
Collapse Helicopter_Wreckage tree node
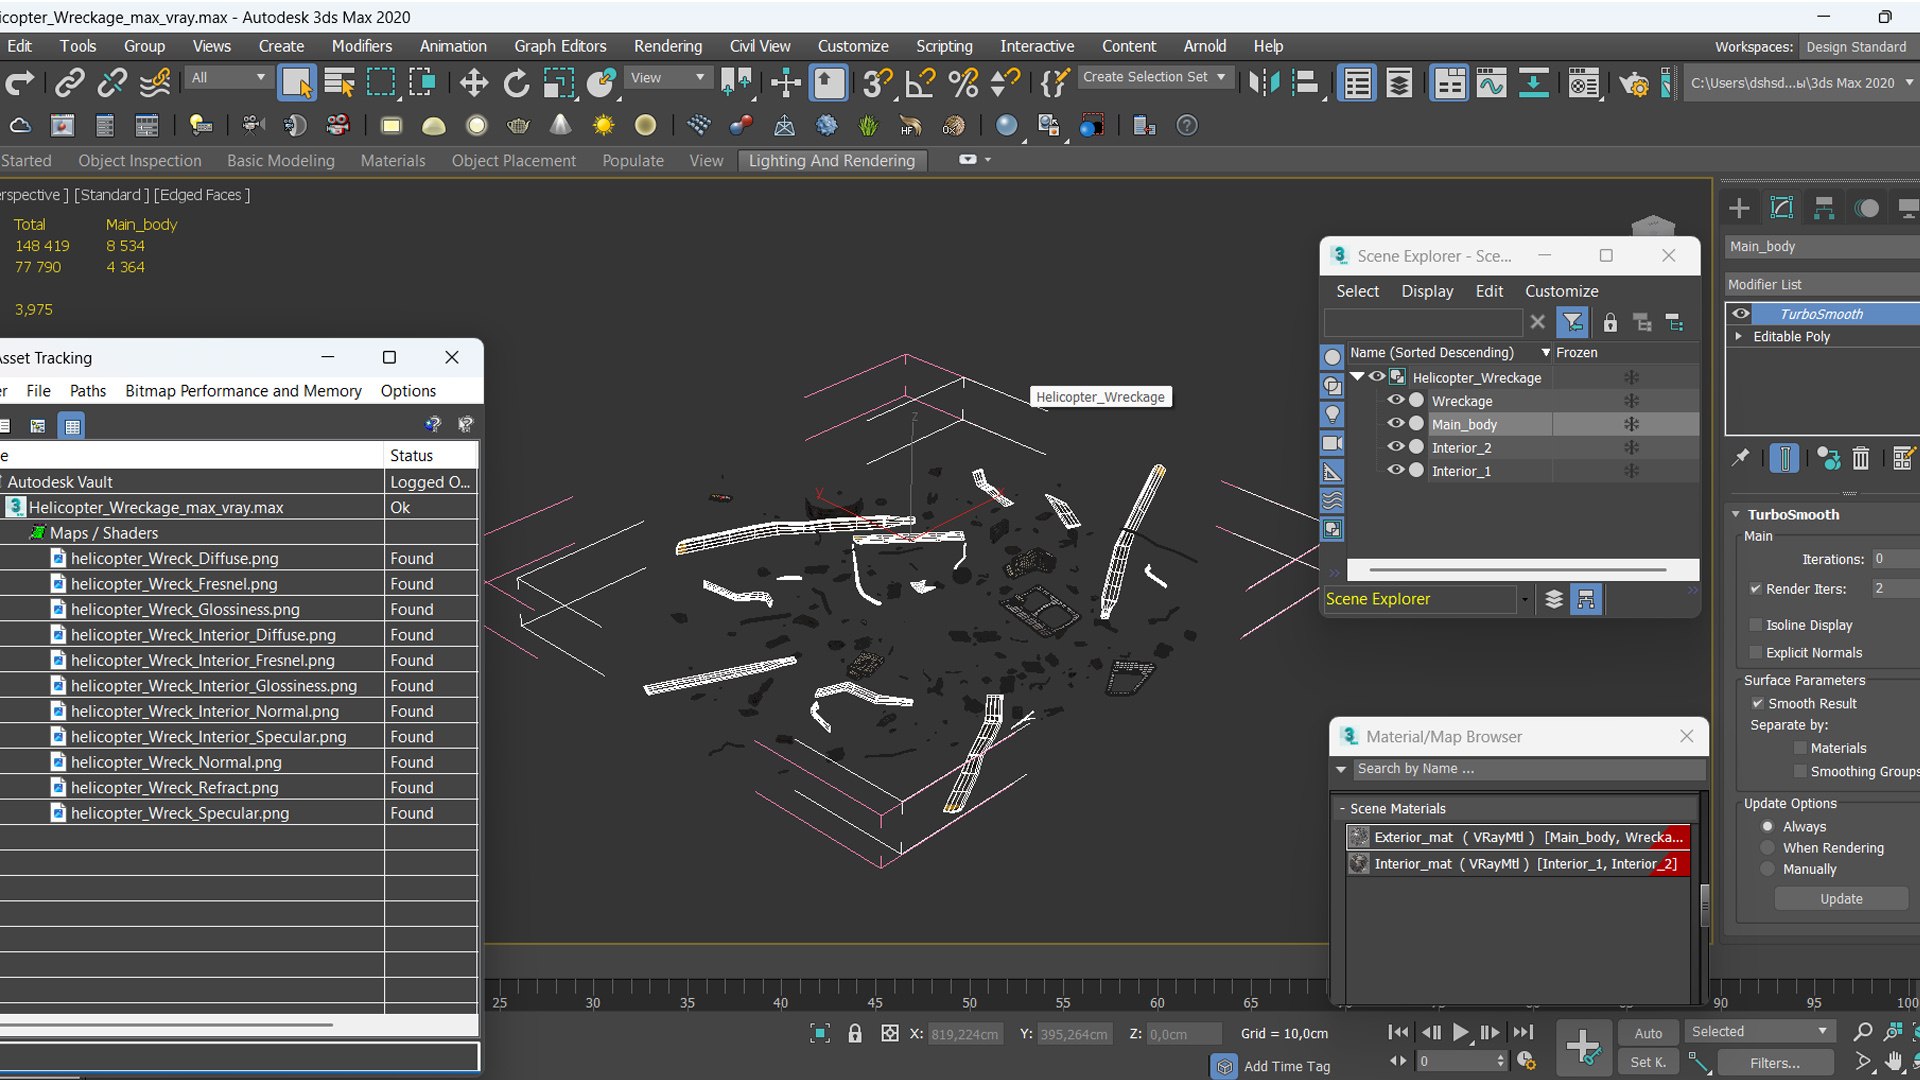1357,377
